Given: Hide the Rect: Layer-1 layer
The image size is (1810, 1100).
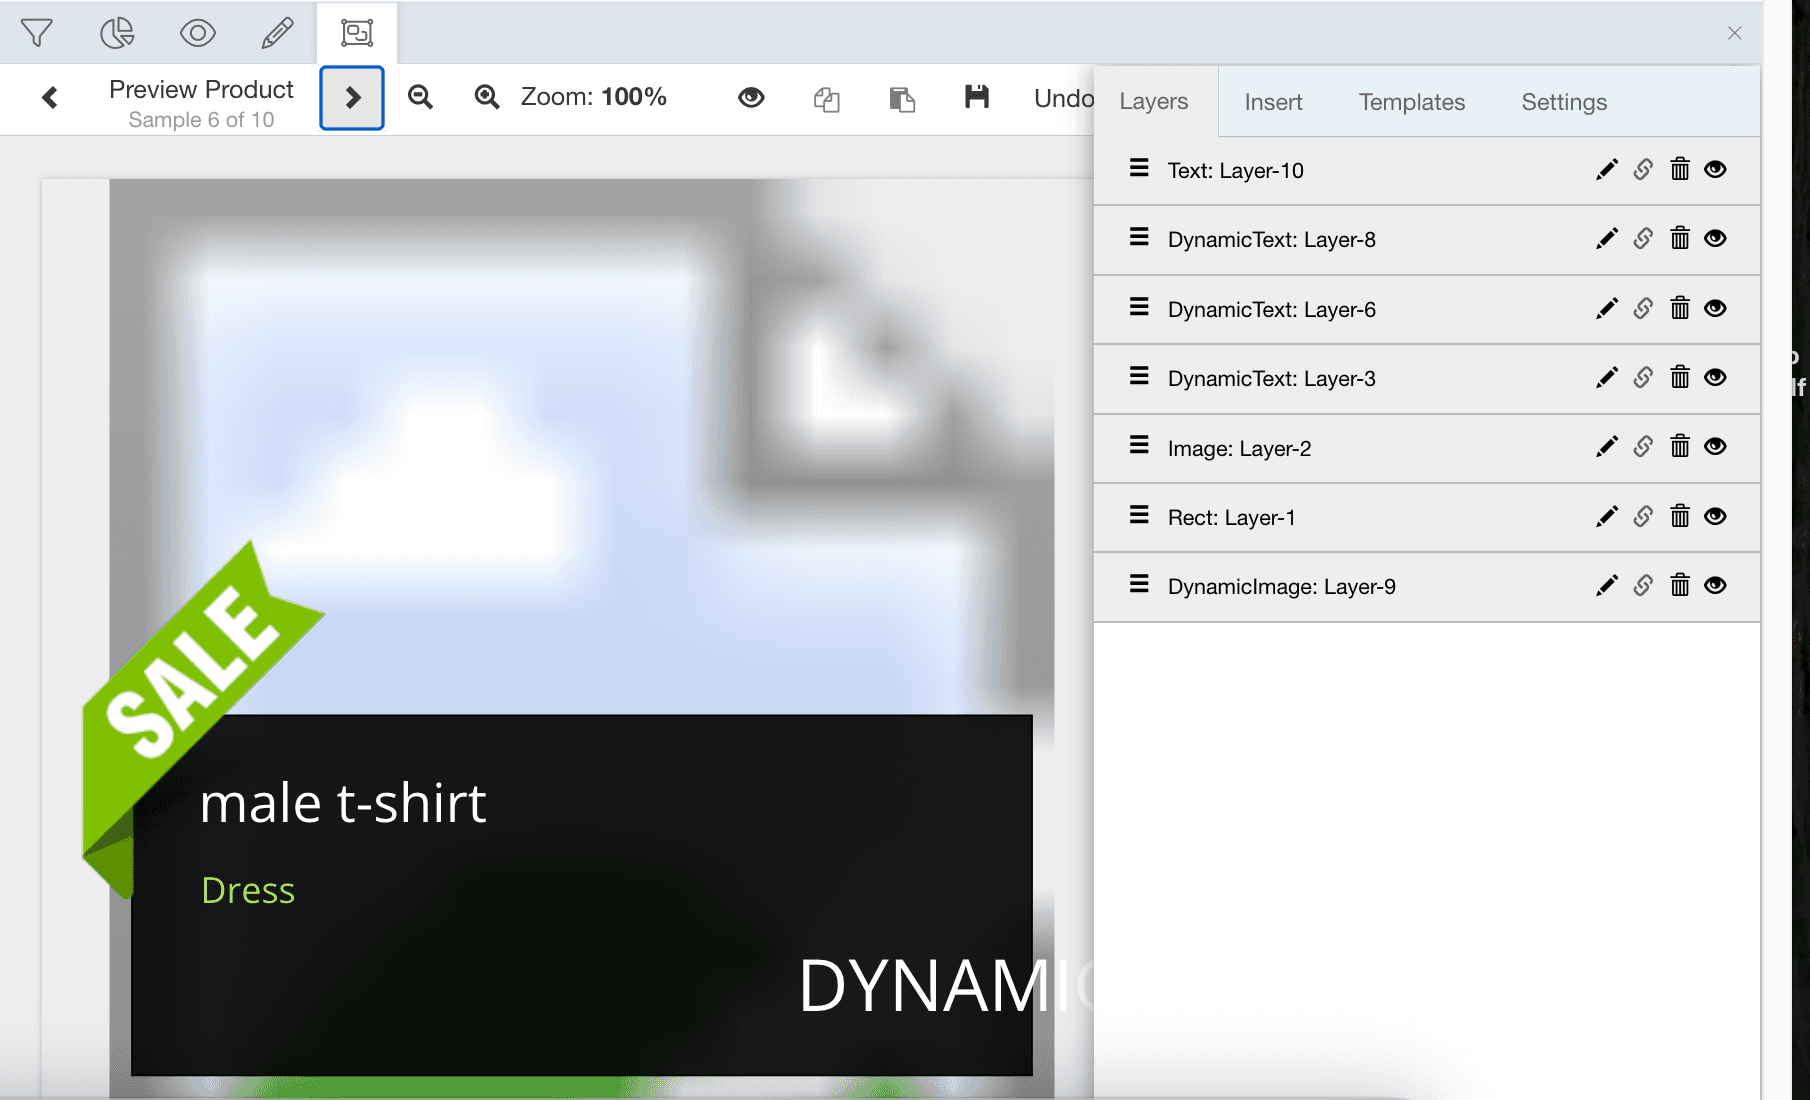Looking at the screenshot, I should tap(1716, 517).
